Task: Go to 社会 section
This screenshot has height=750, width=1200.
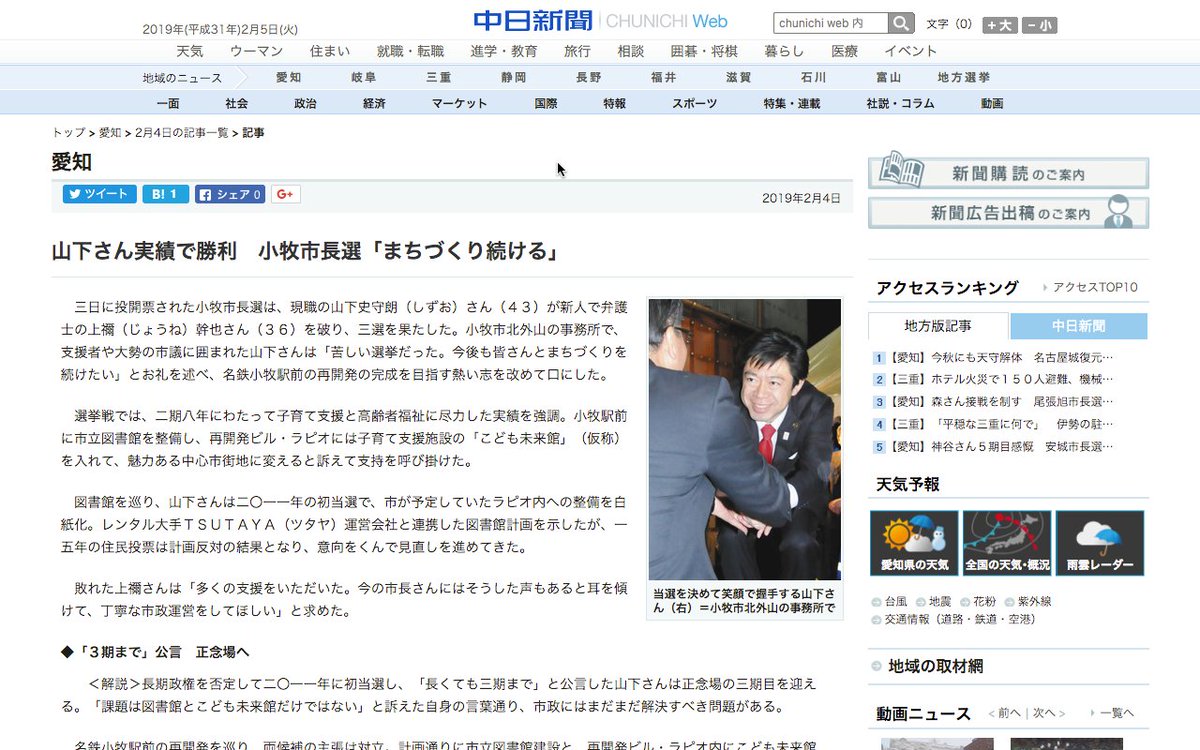Action: pyautogui.click(x=237, y=103)
